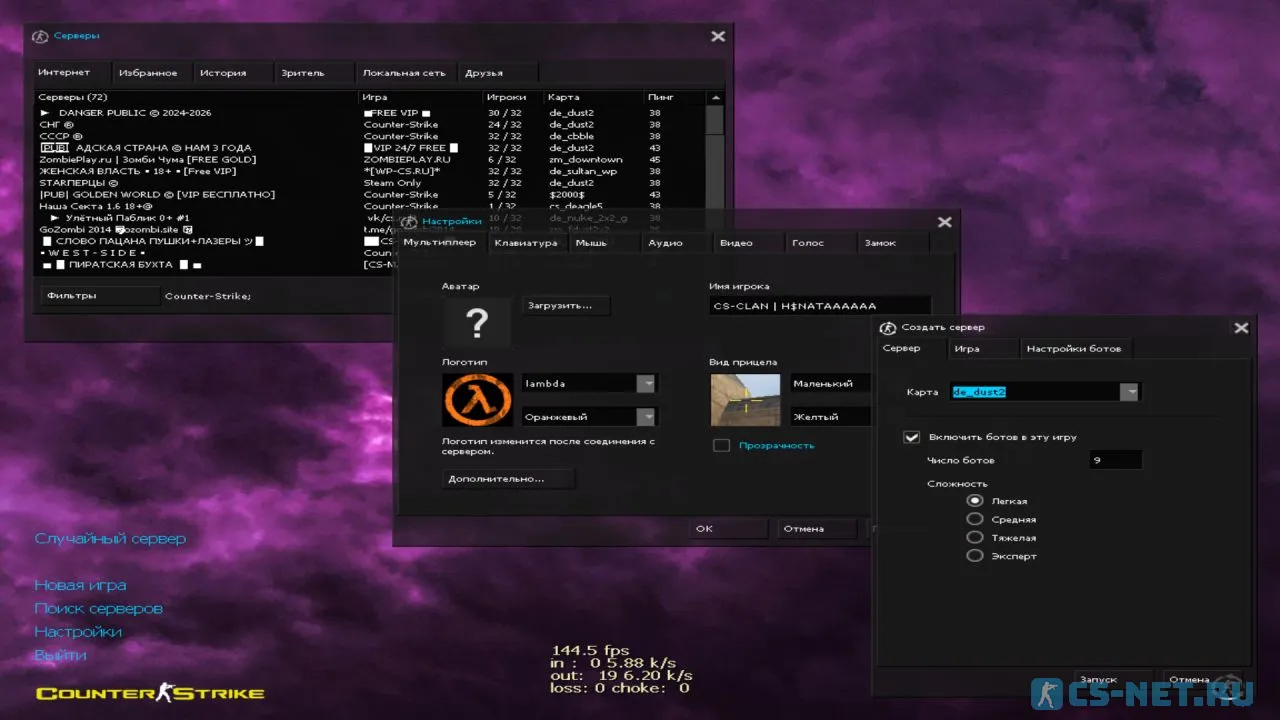Close the Серверы browser window
The height and width of the screenshot is (720, 1280).
tap(718, 36)
